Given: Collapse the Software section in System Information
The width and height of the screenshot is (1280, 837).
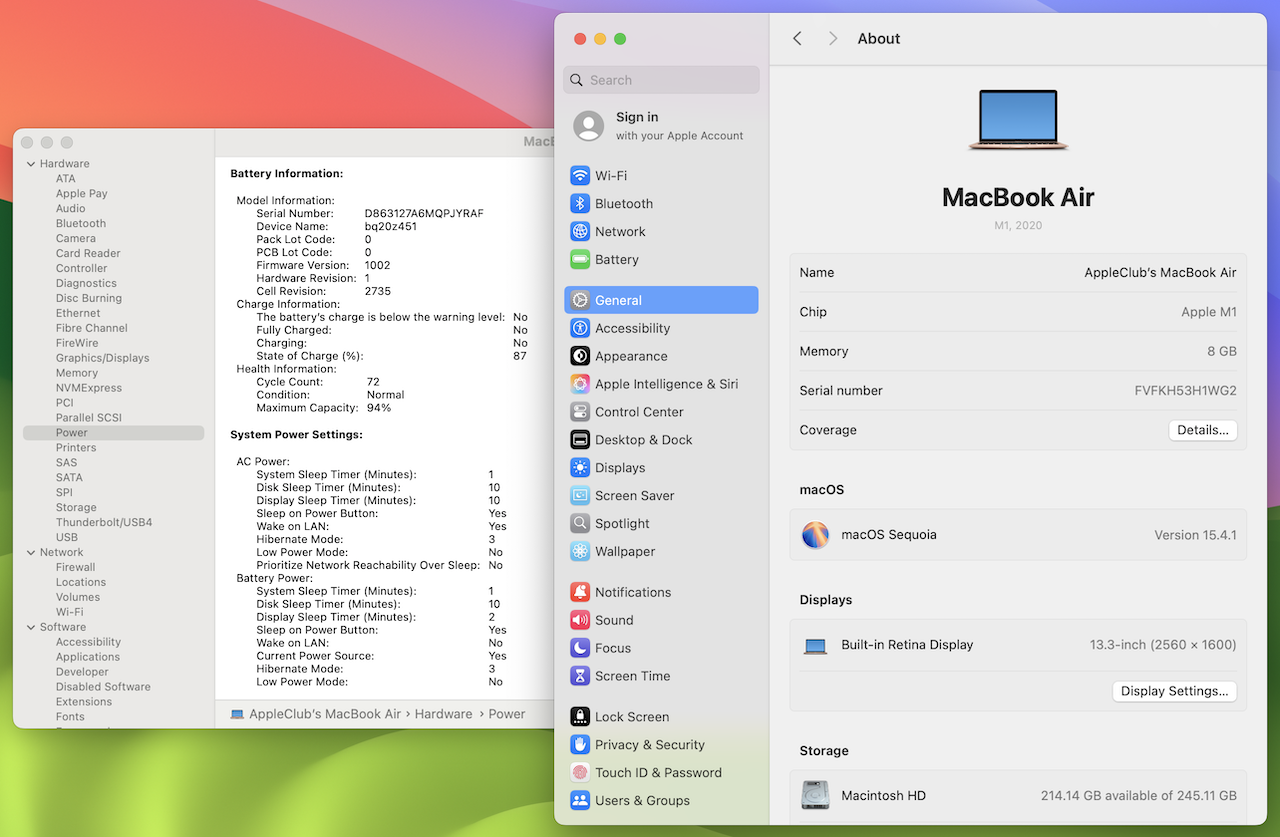Looking at the screenshot, I should click(30, 627).
